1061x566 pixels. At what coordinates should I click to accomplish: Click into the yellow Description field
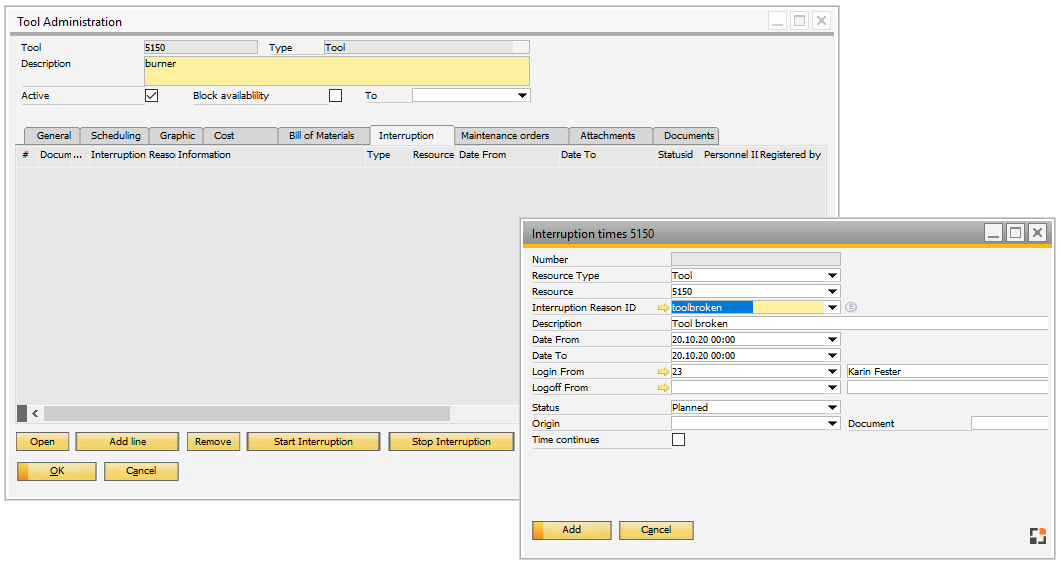pos(336,71)
